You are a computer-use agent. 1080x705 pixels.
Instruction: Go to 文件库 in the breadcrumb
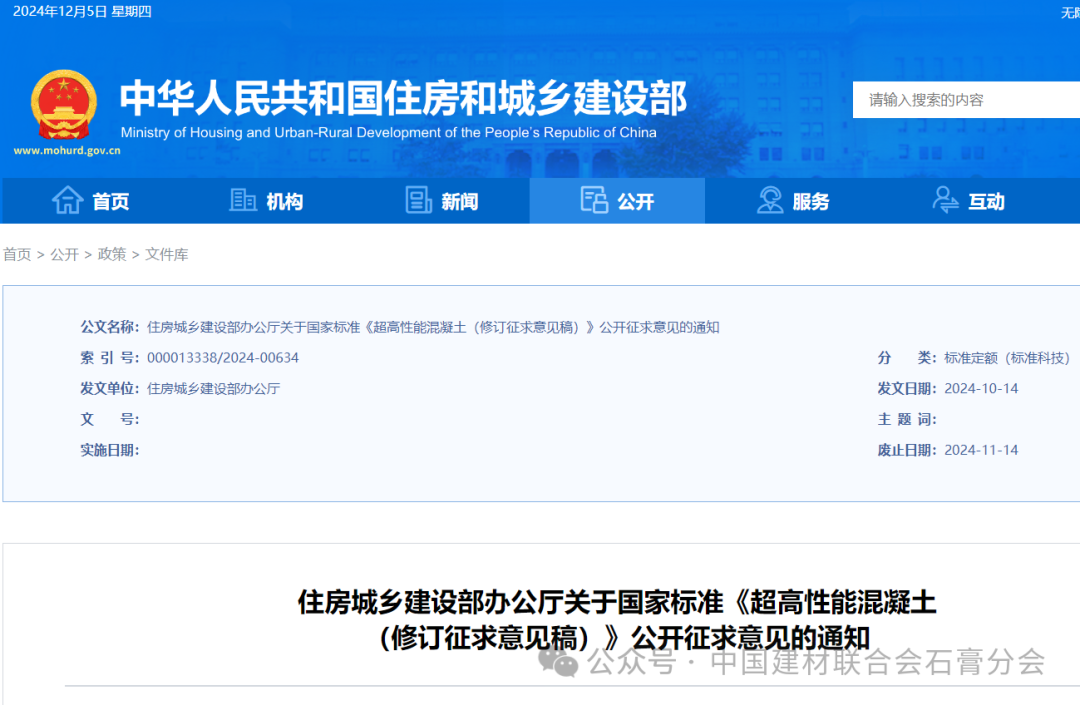167,255
